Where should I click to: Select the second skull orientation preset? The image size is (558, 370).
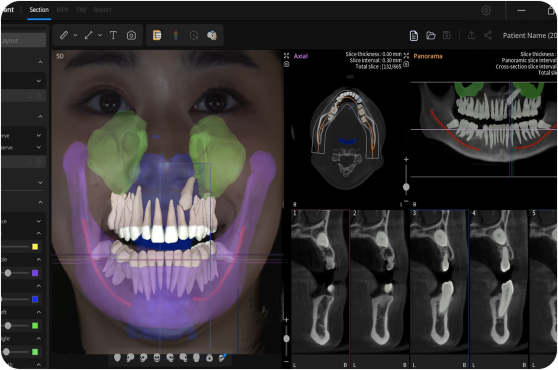(130, 358)
